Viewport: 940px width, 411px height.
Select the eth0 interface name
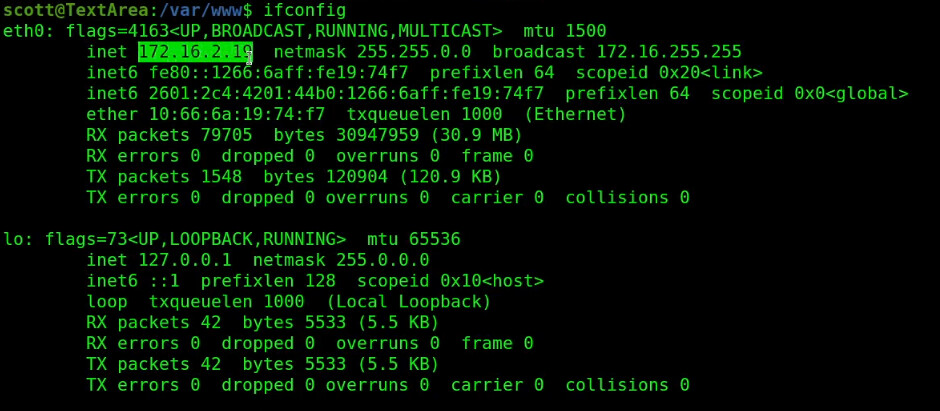click(x=23, y=31)
